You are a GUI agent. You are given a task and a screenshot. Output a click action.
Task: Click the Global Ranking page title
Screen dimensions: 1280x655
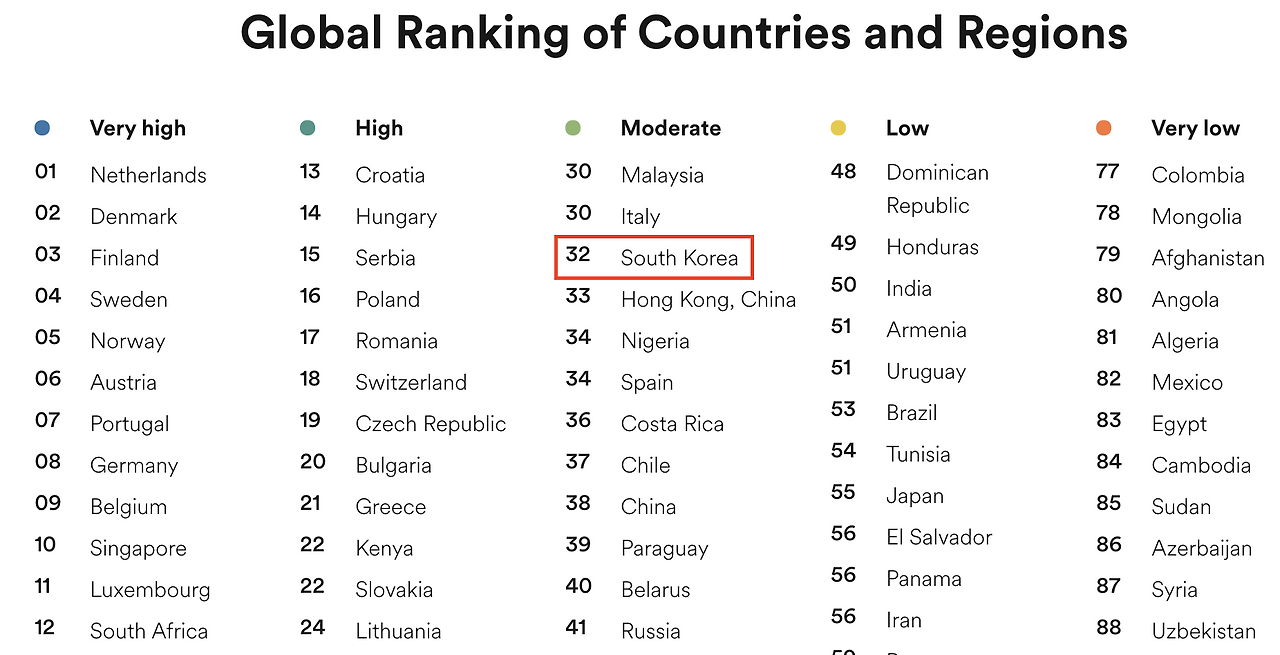[684, 33]
